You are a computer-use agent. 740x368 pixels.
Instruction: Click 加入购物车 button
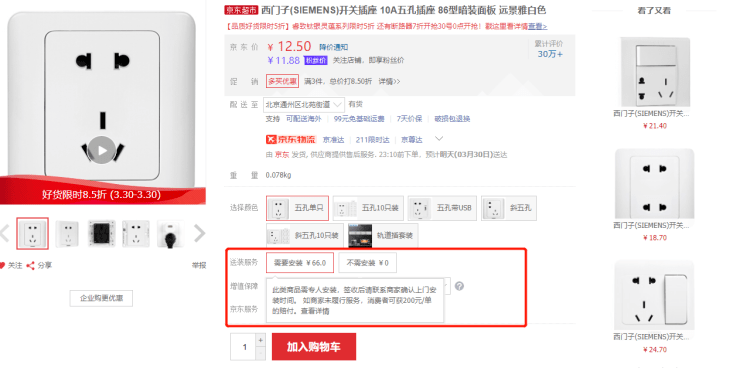click(314, 347)
